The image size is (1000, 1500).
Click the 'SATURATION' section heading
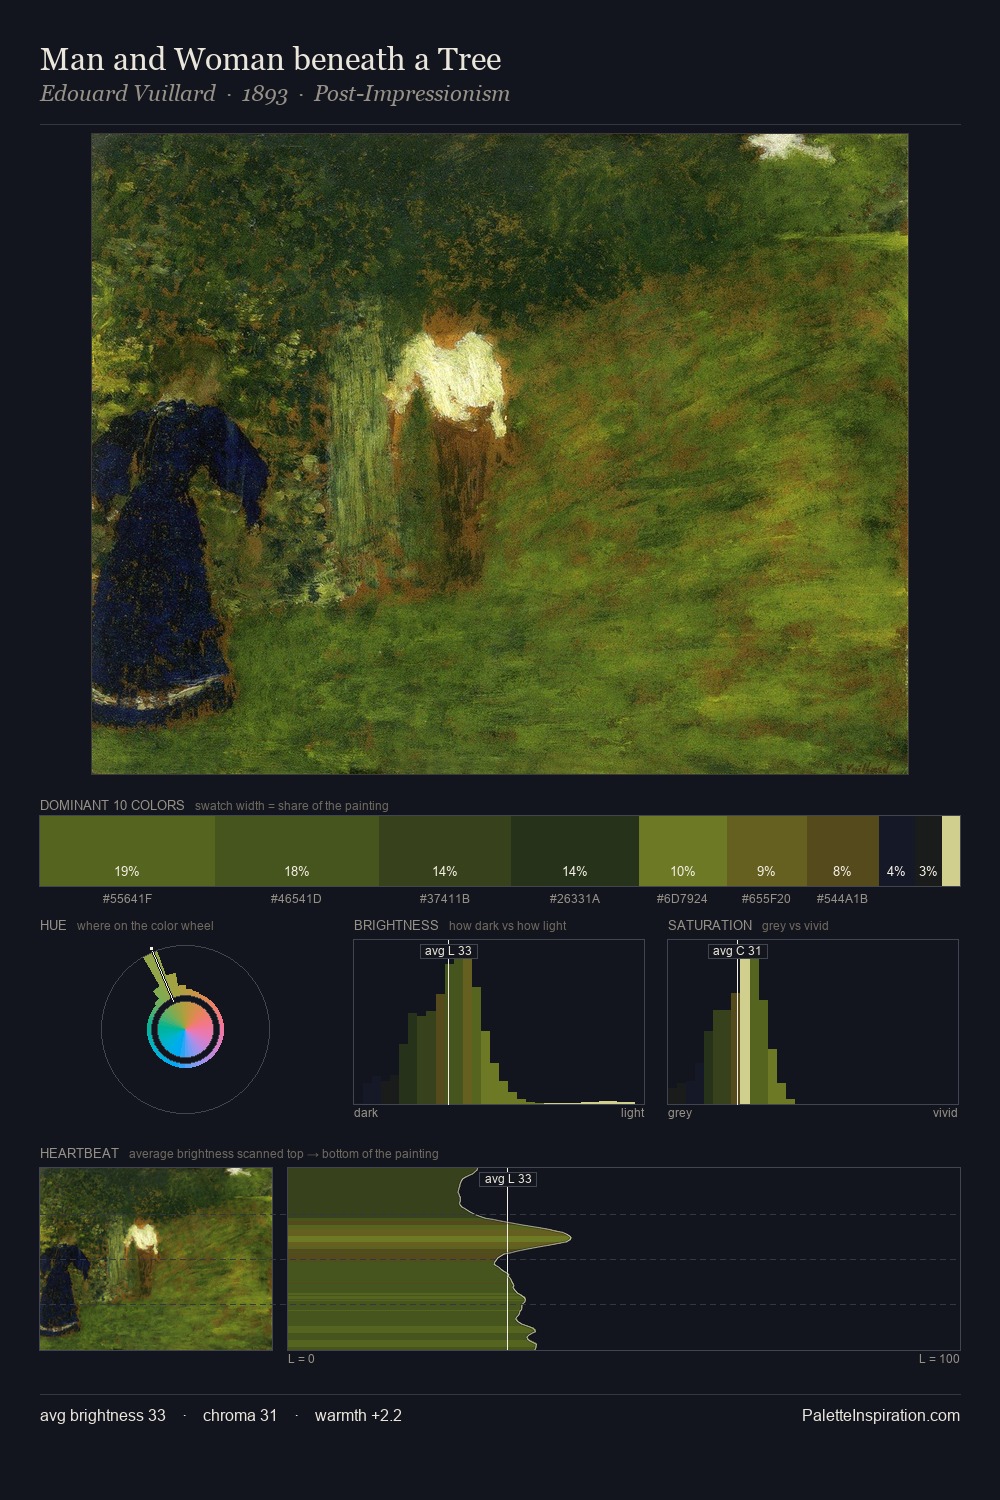tap(710, 925)
